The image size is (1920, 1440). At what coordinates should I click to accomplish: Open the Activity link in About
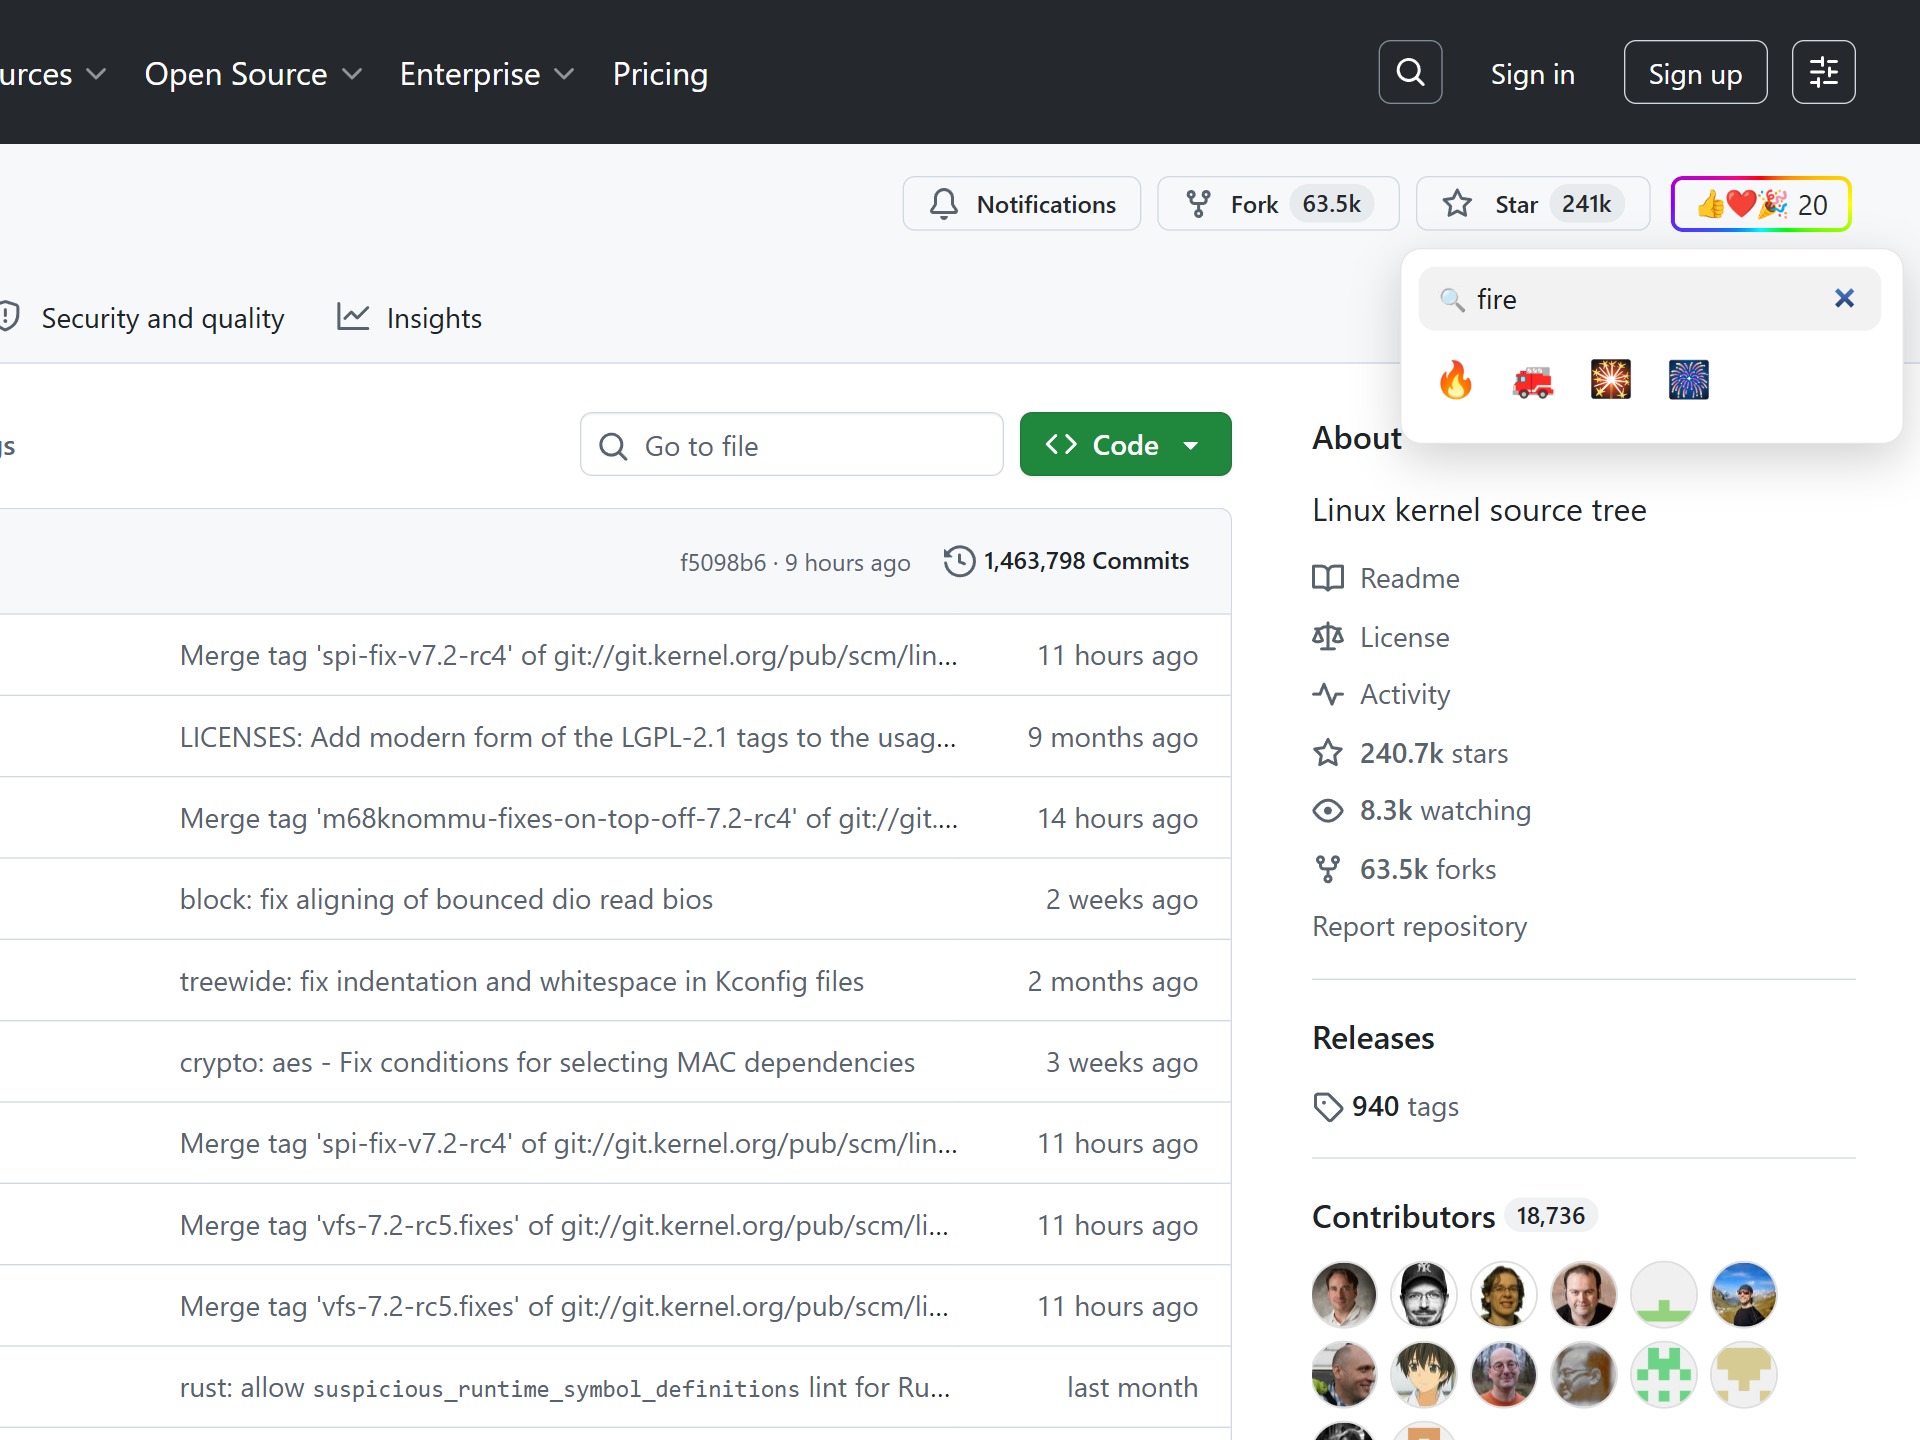[x=1381, y=694]
